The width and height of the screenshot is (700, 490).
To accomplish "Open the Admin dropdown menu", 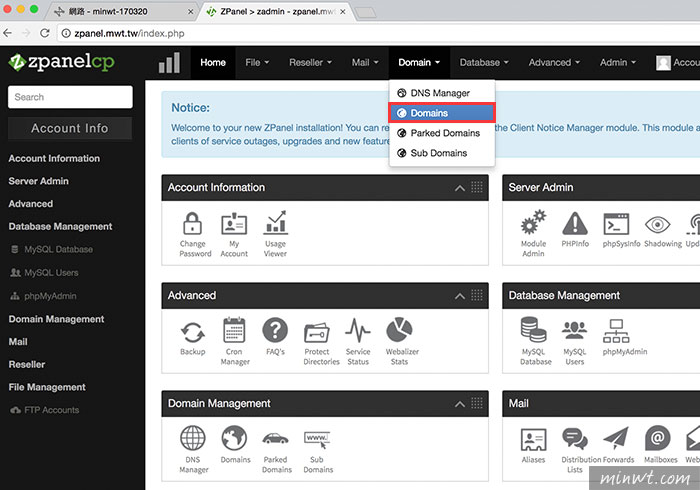I will coord(618,62).
